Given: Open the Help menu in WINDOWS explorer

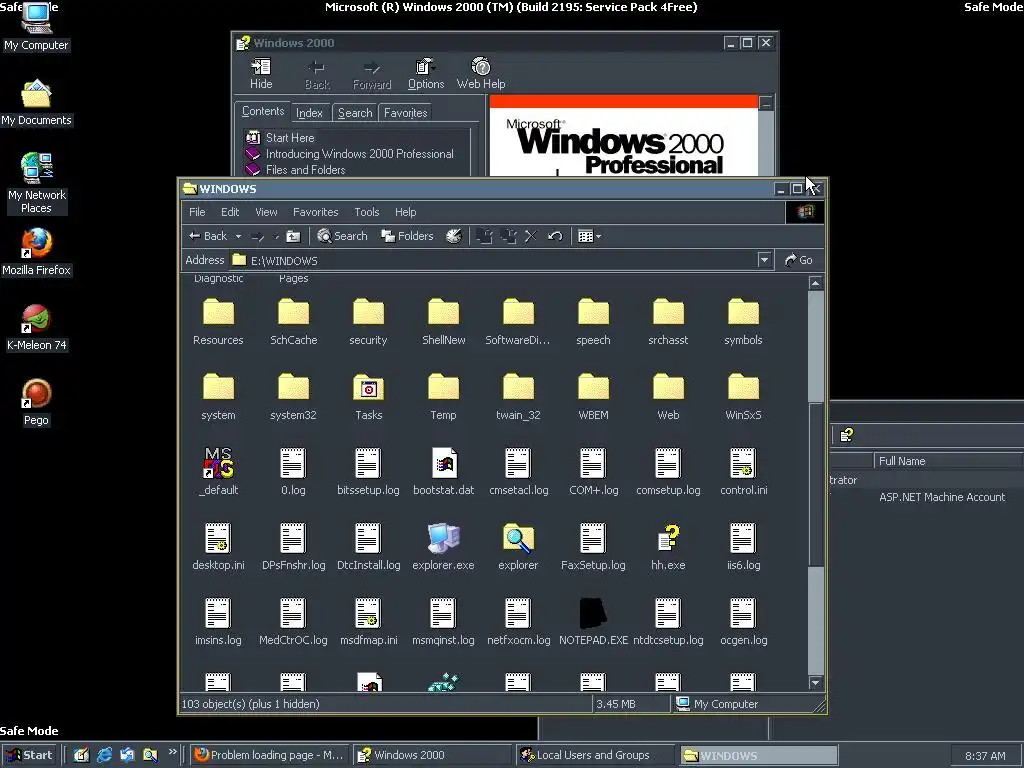Looking at the screenshot, I should click(406, 212).
